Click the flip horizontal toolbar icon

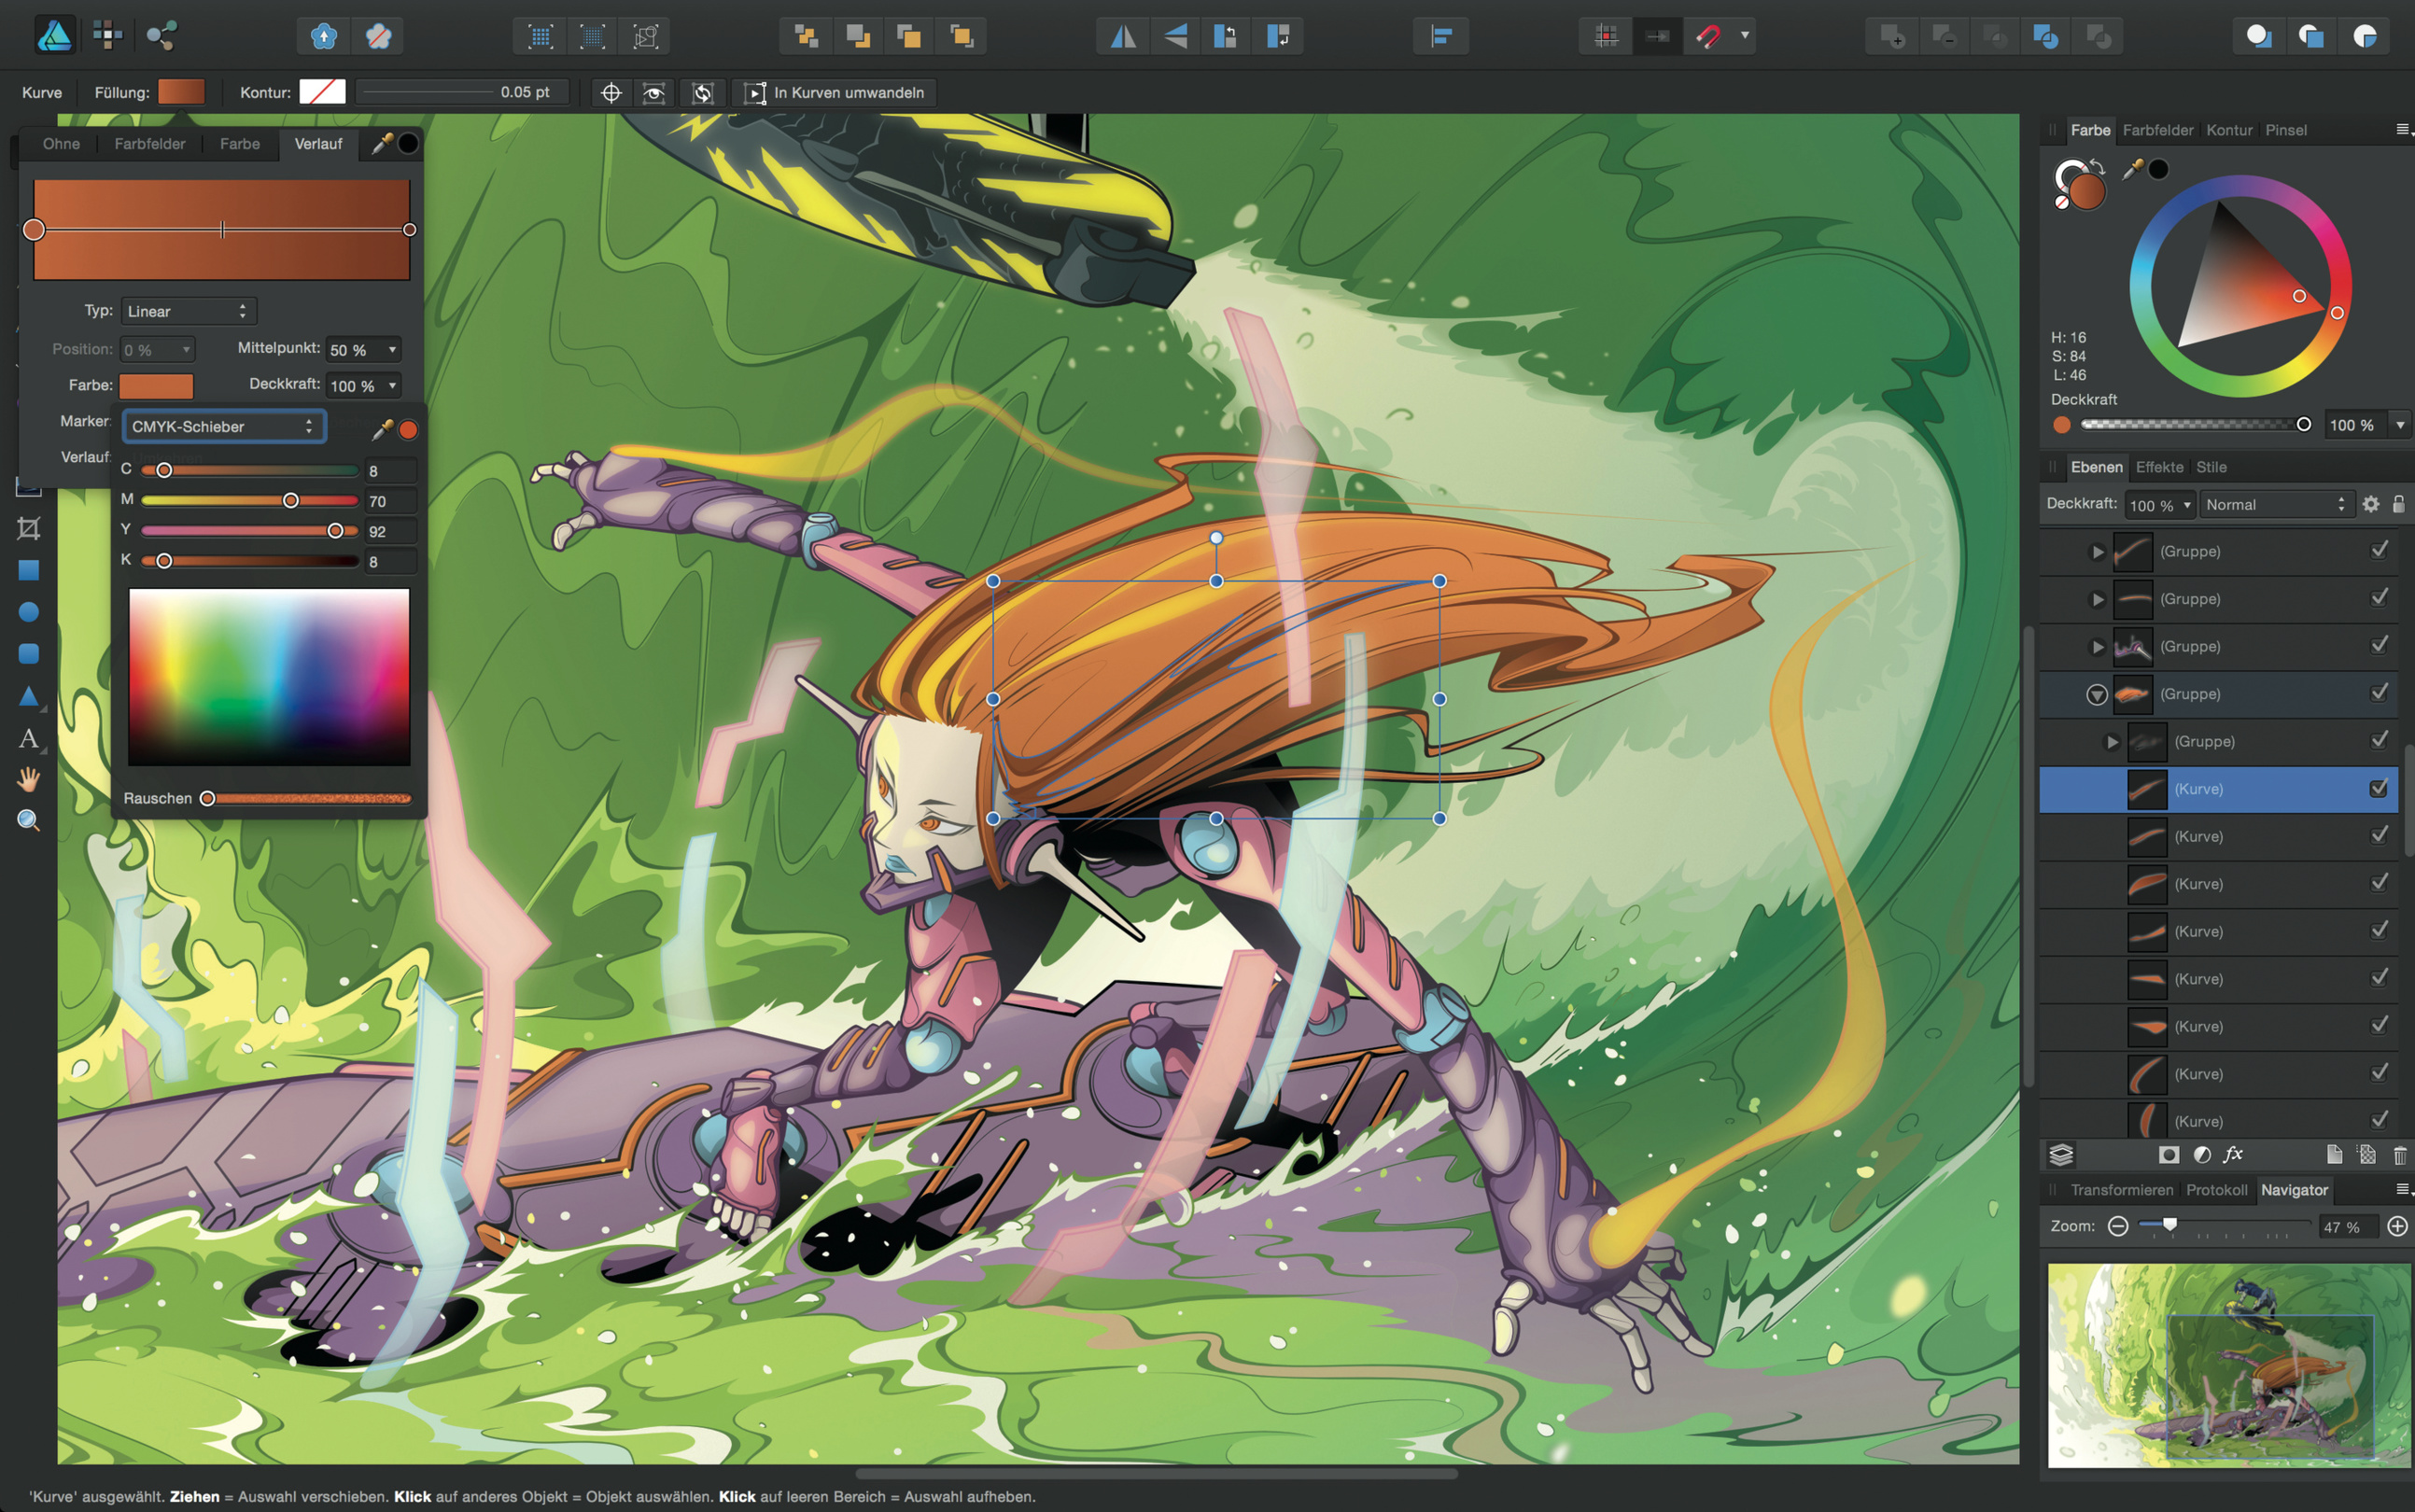click(x=1123, y=37)
